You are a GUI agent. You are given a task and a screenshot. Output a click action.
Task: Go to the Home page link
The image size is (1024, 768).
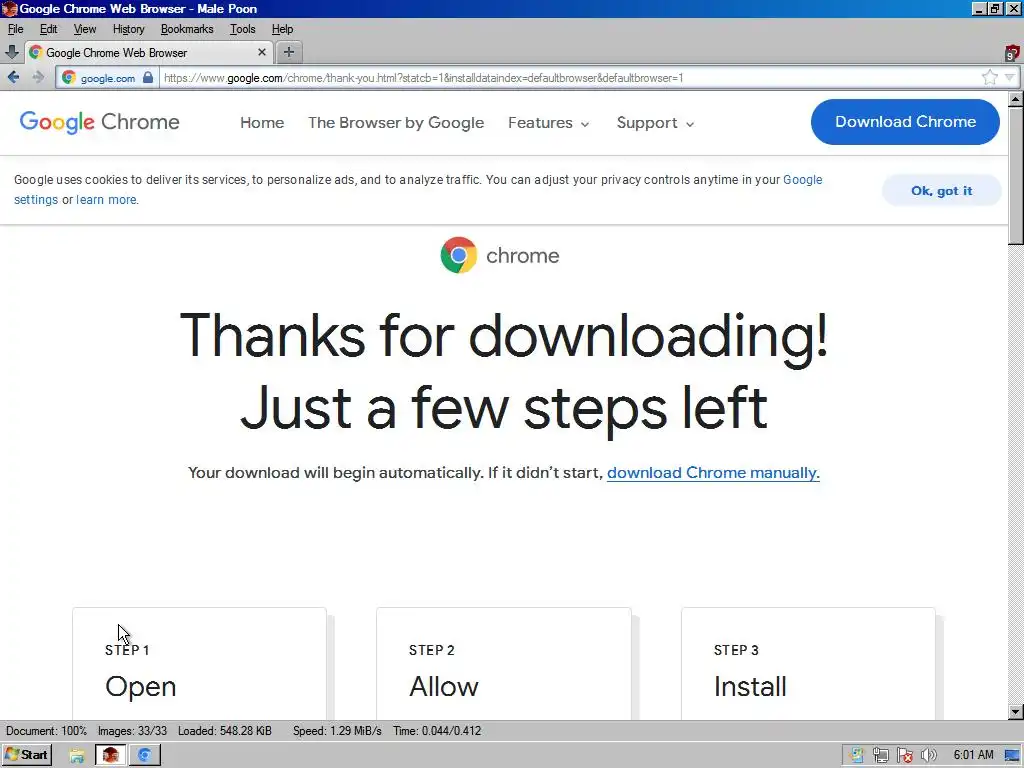[262, 123]
